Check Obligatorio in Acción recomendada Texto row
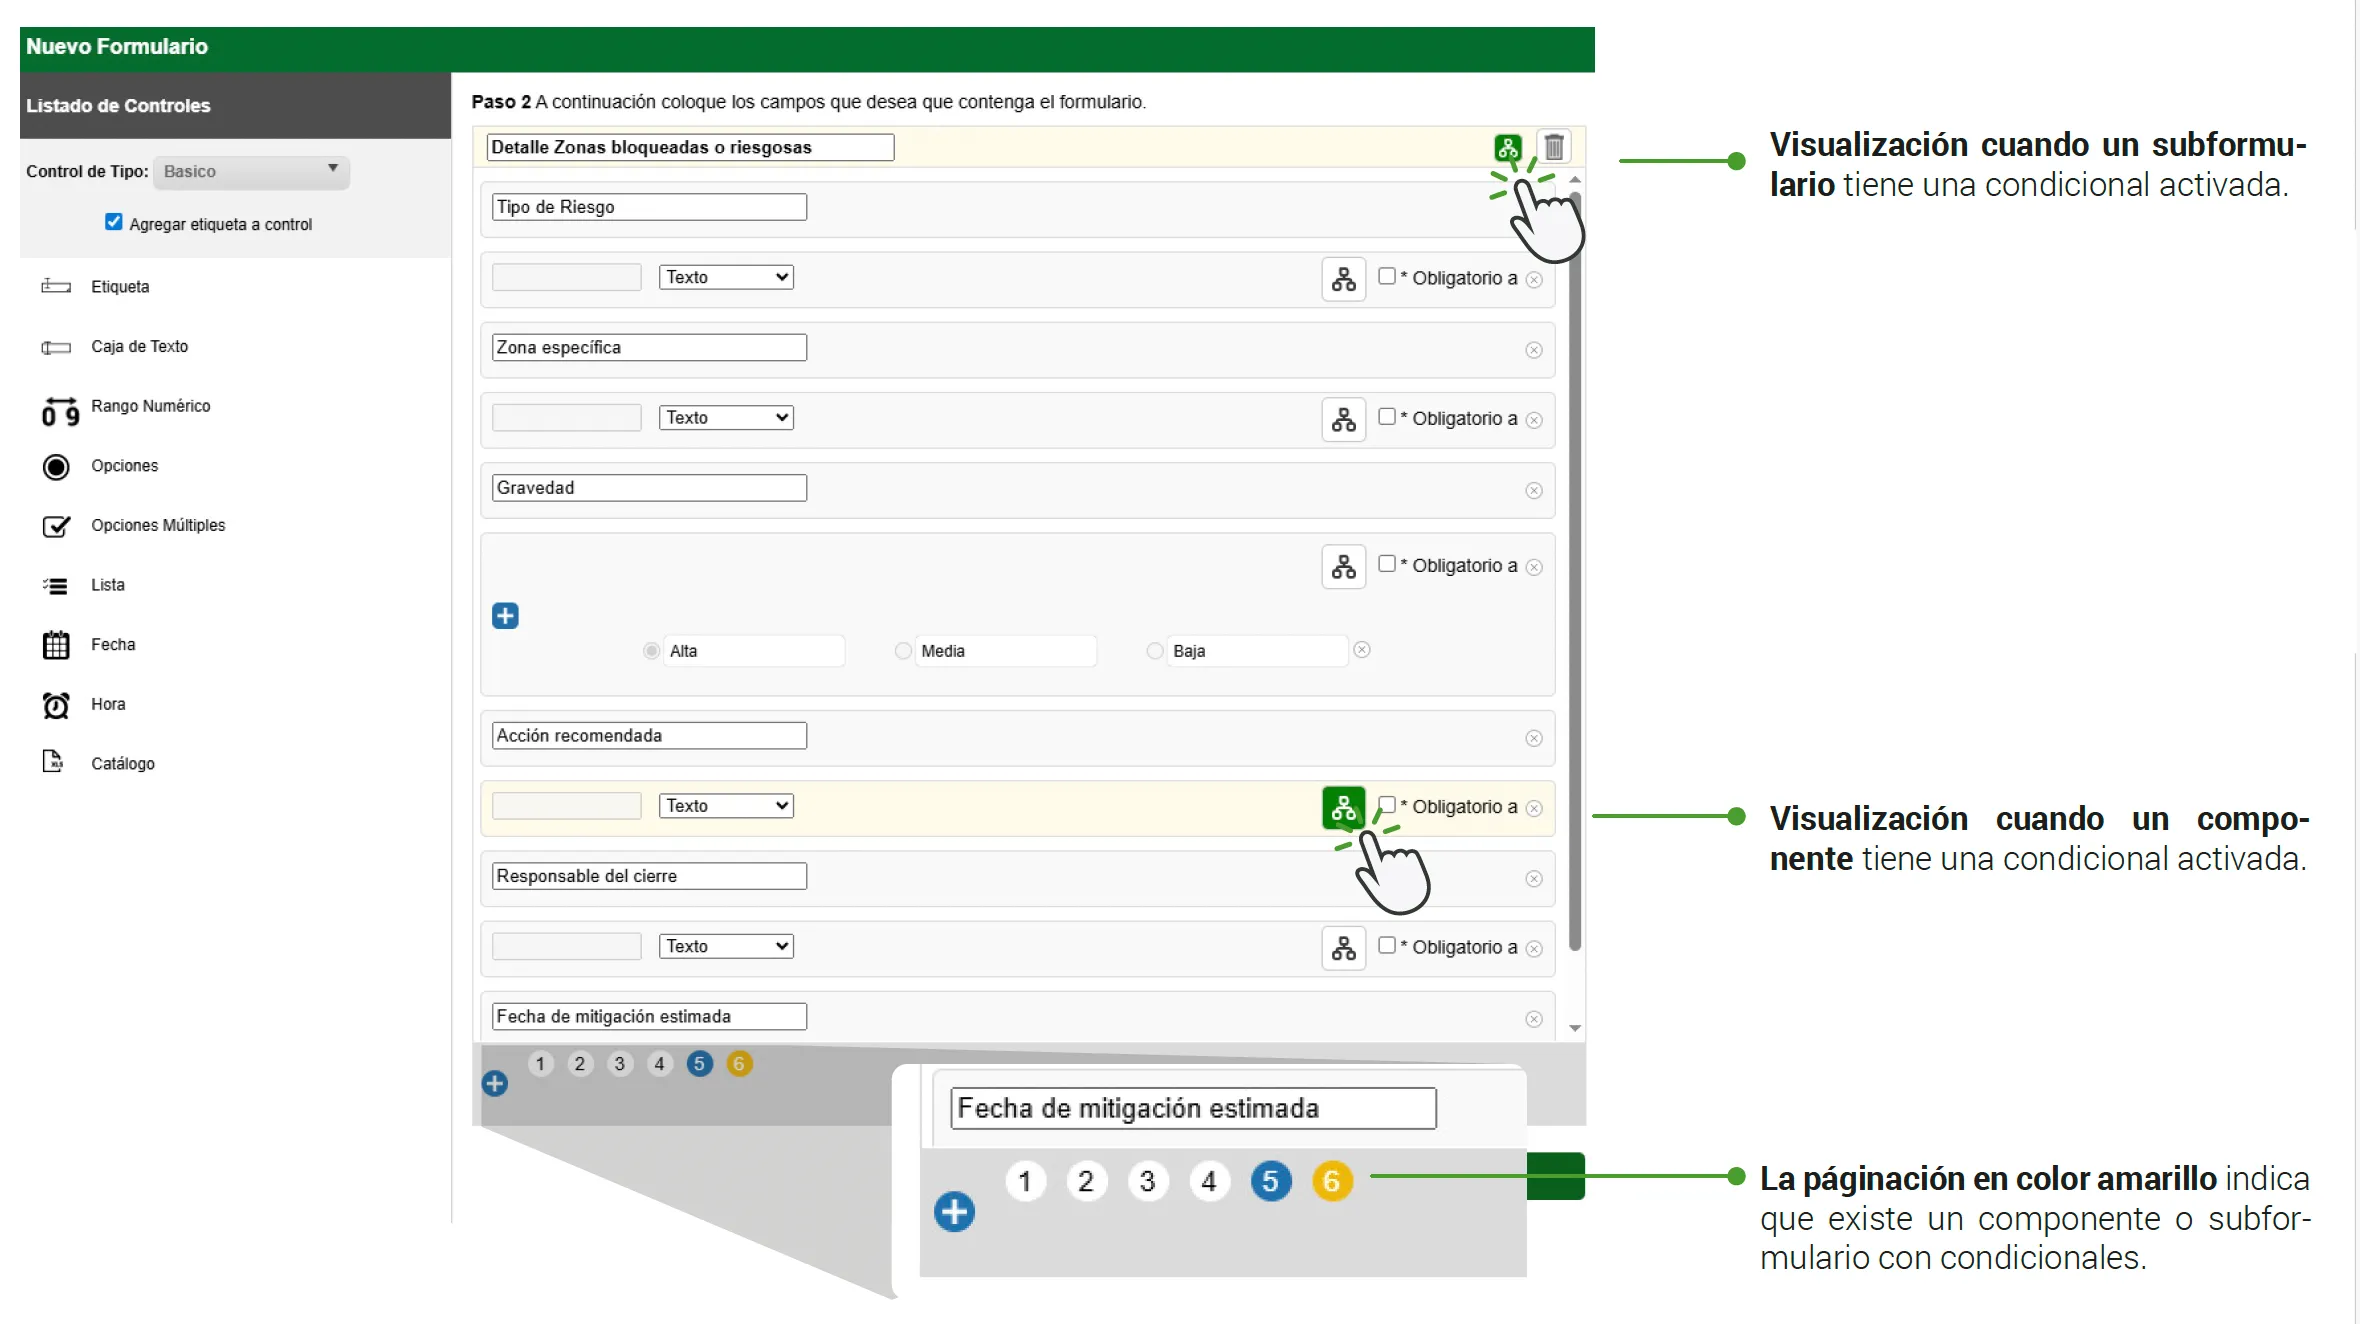Viewport: 2360px width, 1324px height. 1387,805
